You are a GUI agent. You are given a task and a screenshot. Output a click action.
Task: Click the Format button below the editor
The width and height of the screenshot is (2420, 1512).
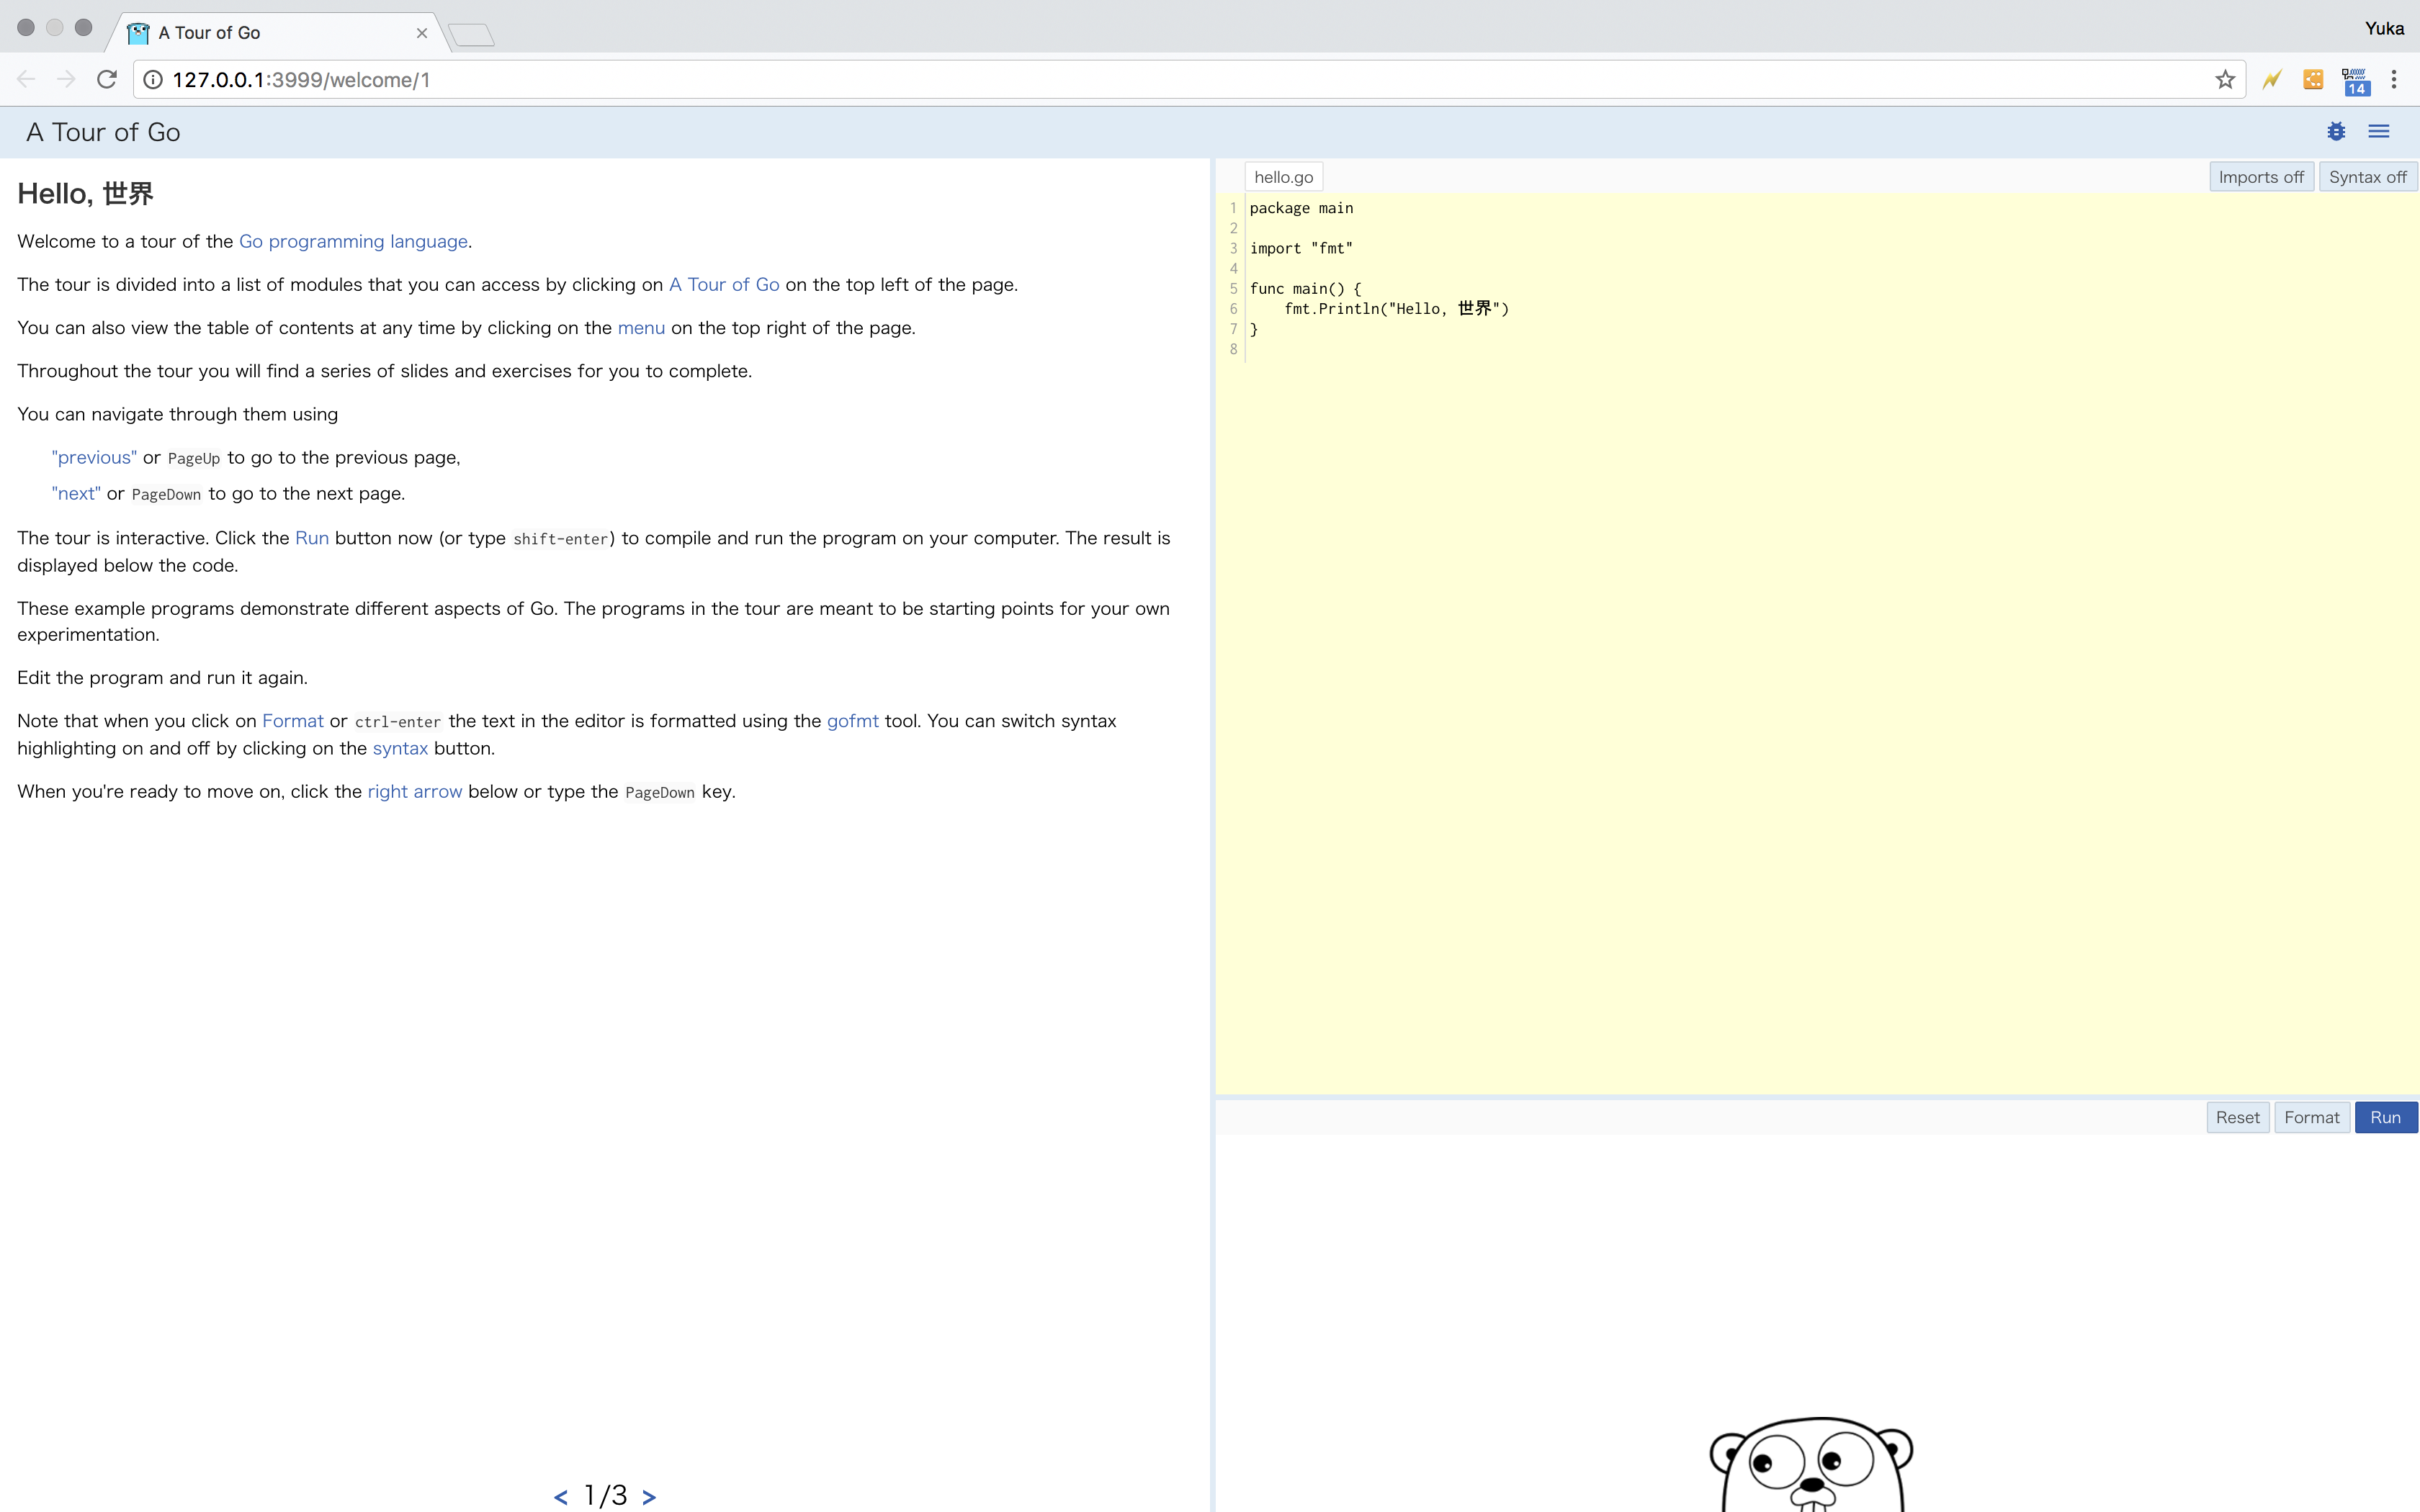click(2311, 1117)
